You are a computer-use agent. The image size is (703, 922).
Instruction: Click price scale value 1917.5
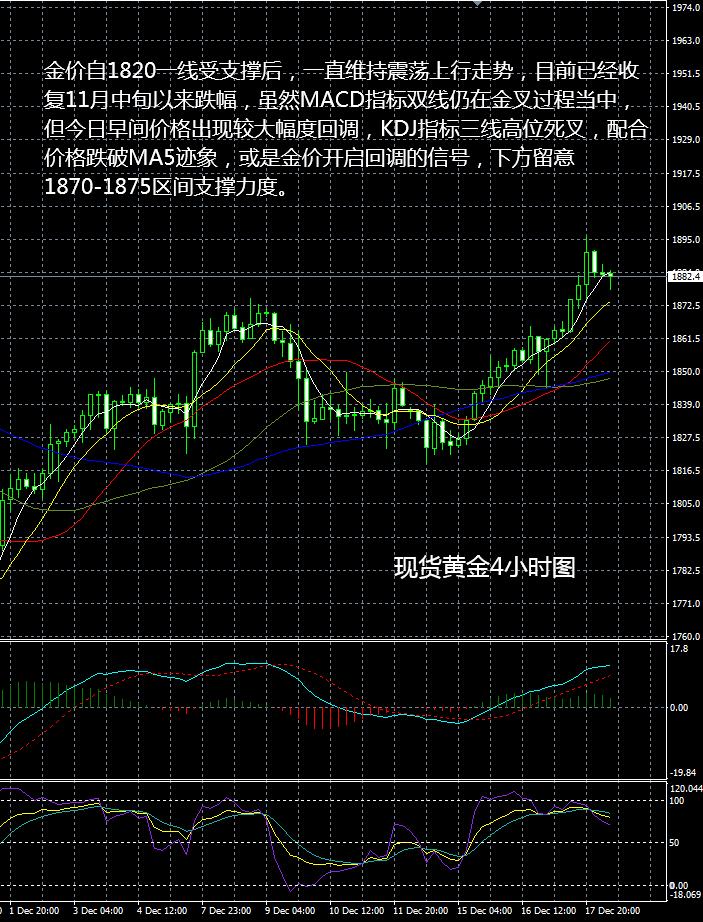click(686, 174)
